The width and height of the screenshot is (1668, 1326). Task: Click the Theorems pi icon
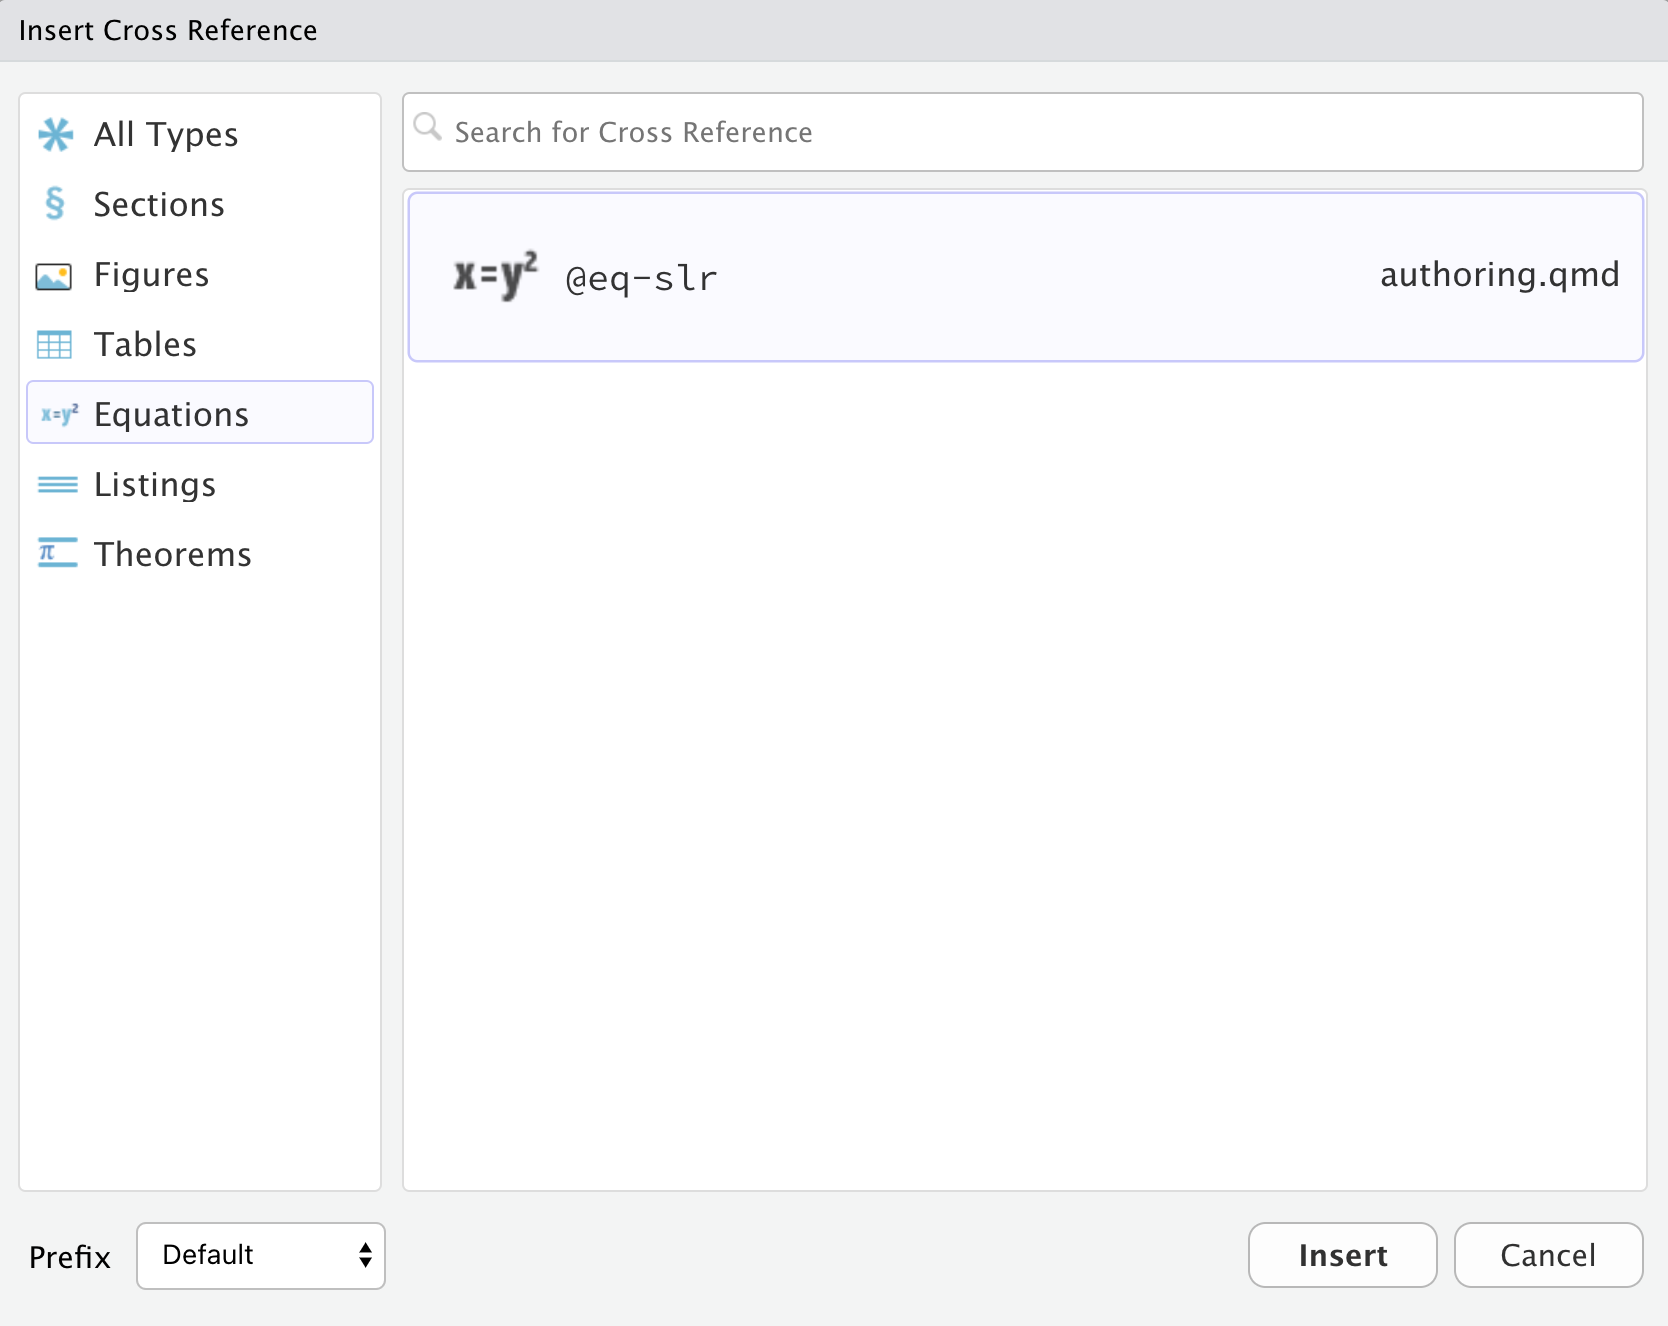(55, 553)
